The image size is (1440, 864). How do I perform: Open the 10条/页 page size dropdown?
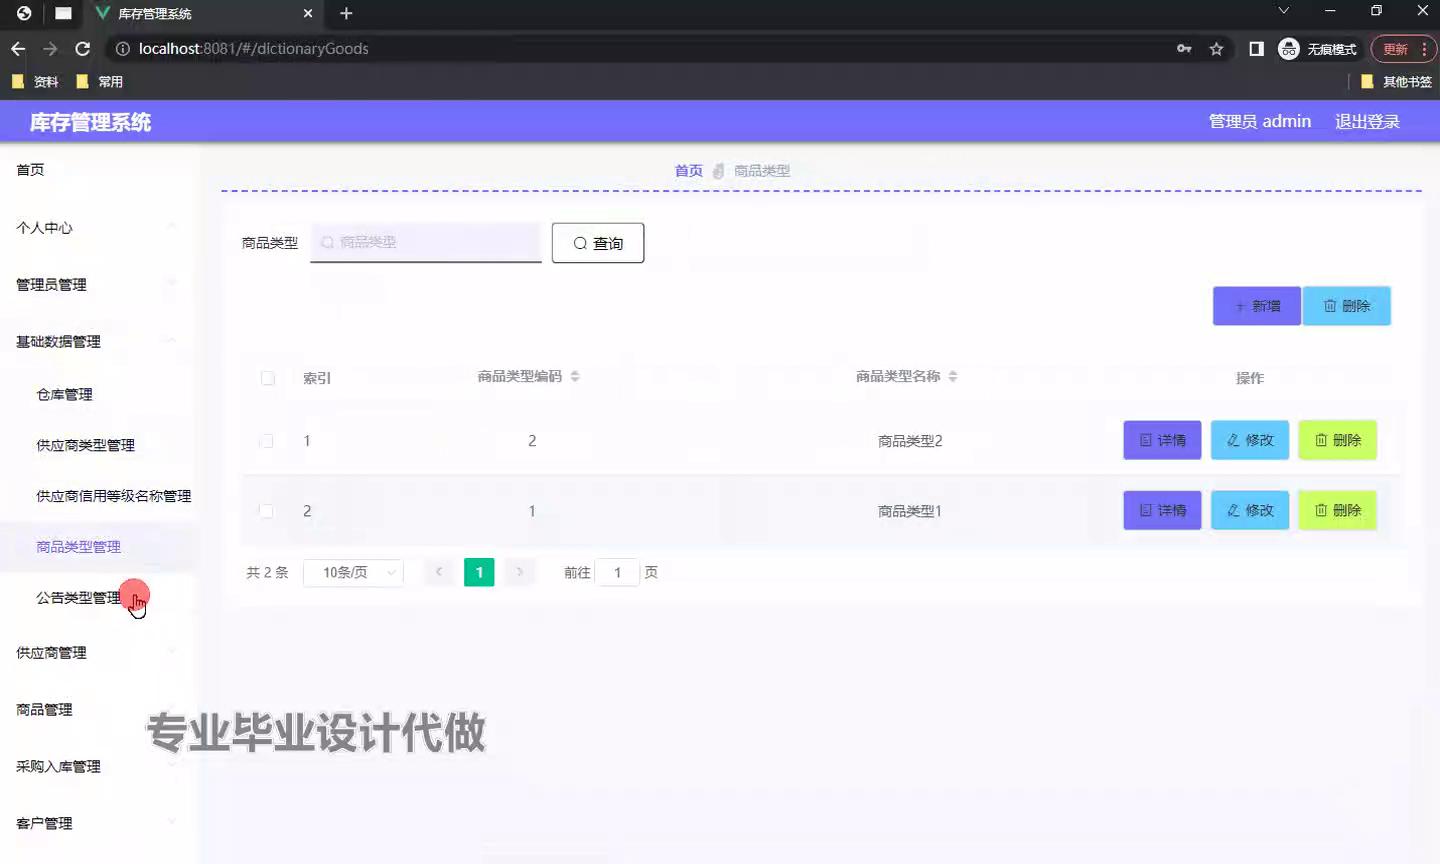click(353, 573)
